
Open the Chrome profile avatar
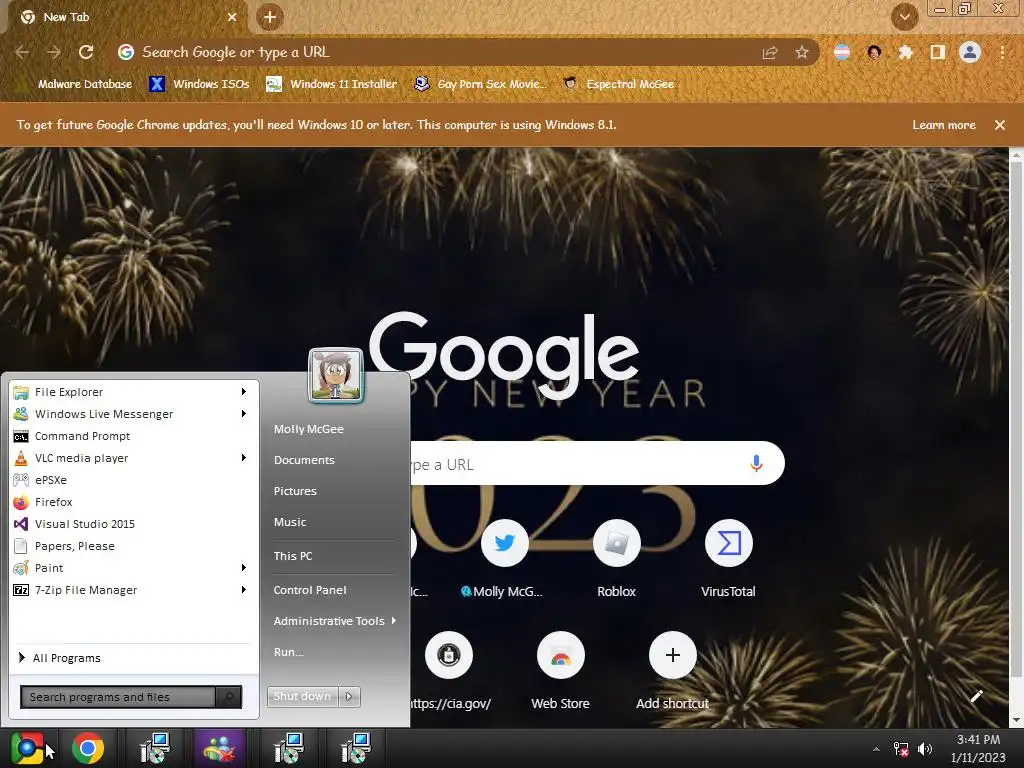970,52
